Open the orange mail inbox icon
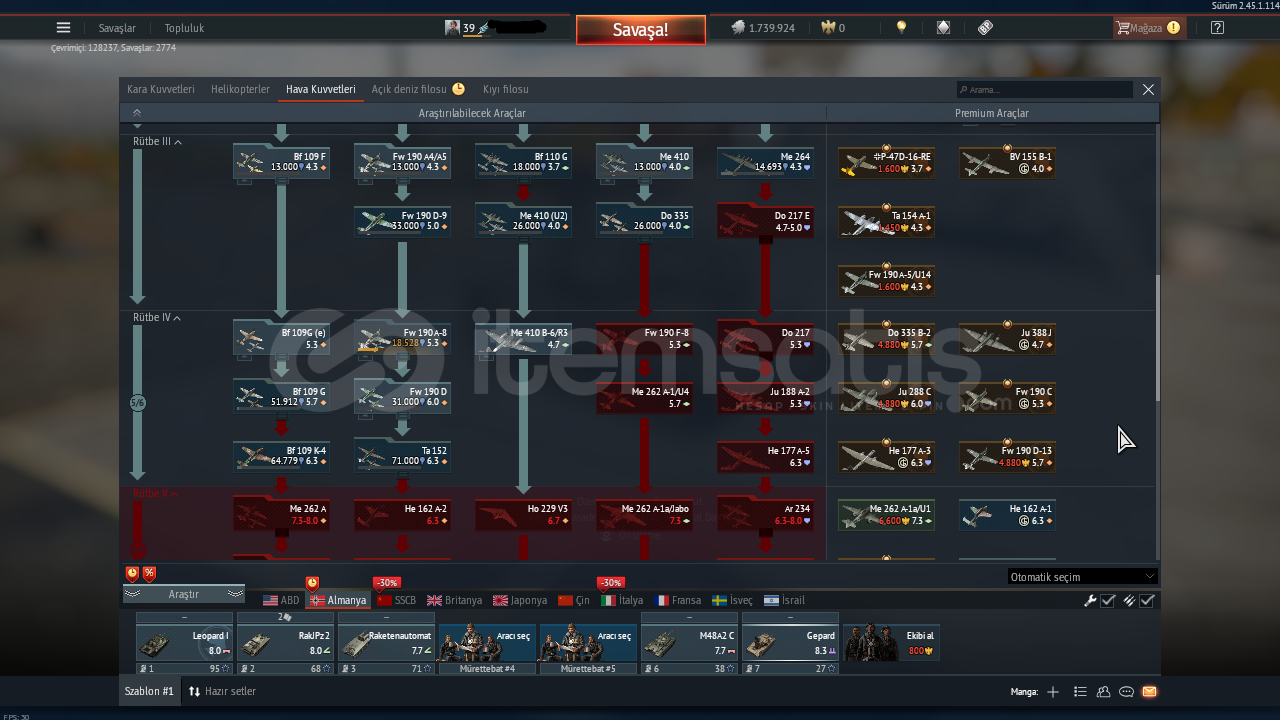1280x720 pixels. point(1149,691)
